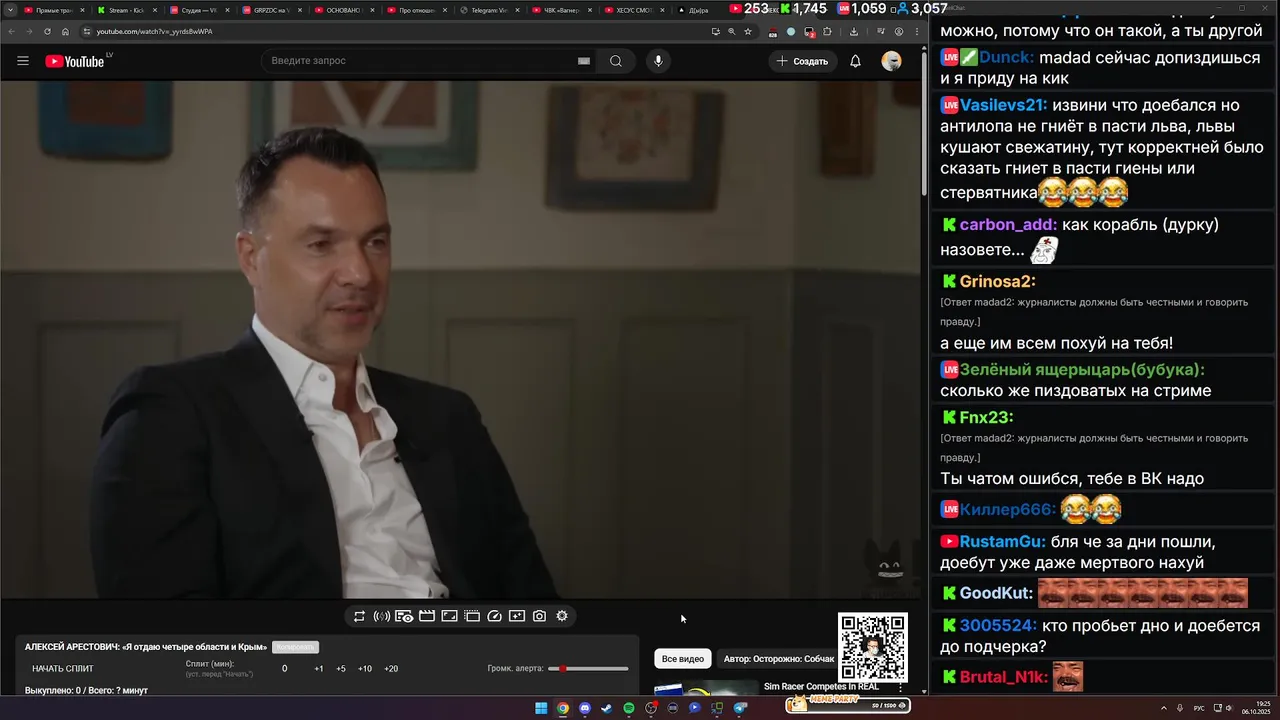Click chat username RustamGu

[1003, 541]
